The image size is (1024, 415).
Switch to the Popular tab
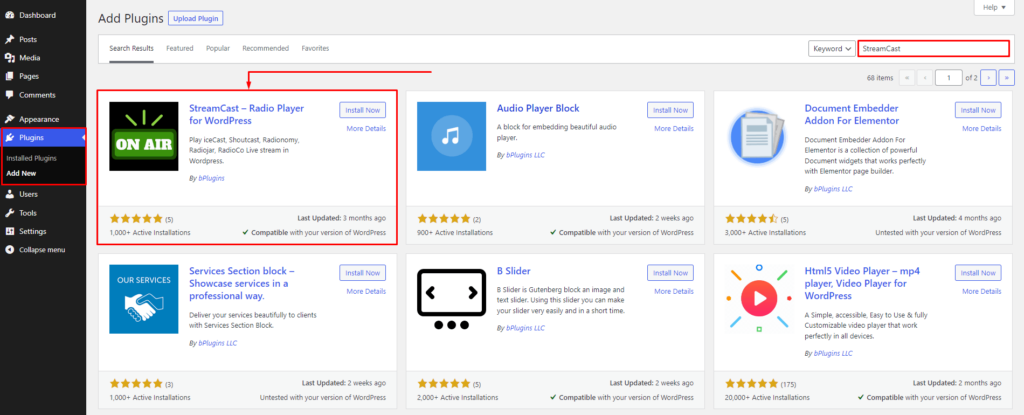click(218, 48)
